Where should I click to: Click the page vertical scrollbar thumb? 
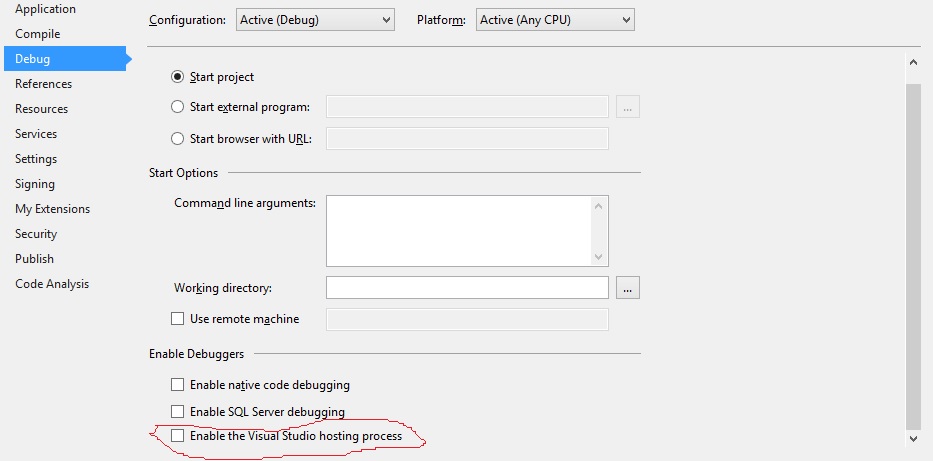[913, 256]
